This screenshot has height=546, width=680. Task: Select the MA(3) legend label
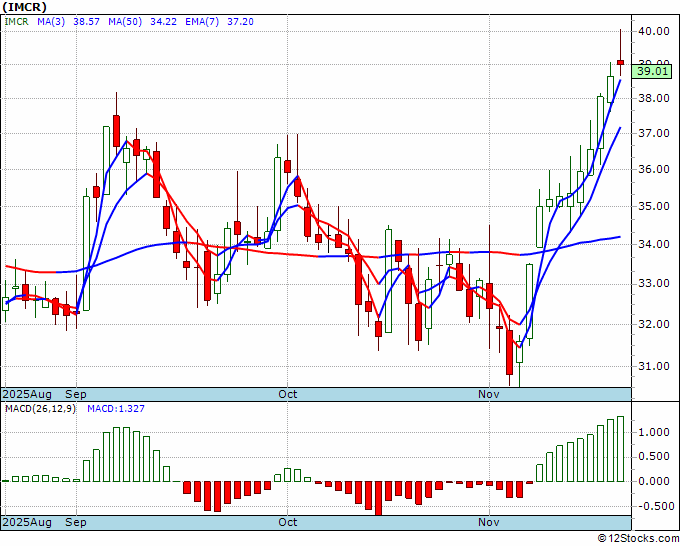click(51, 22)
